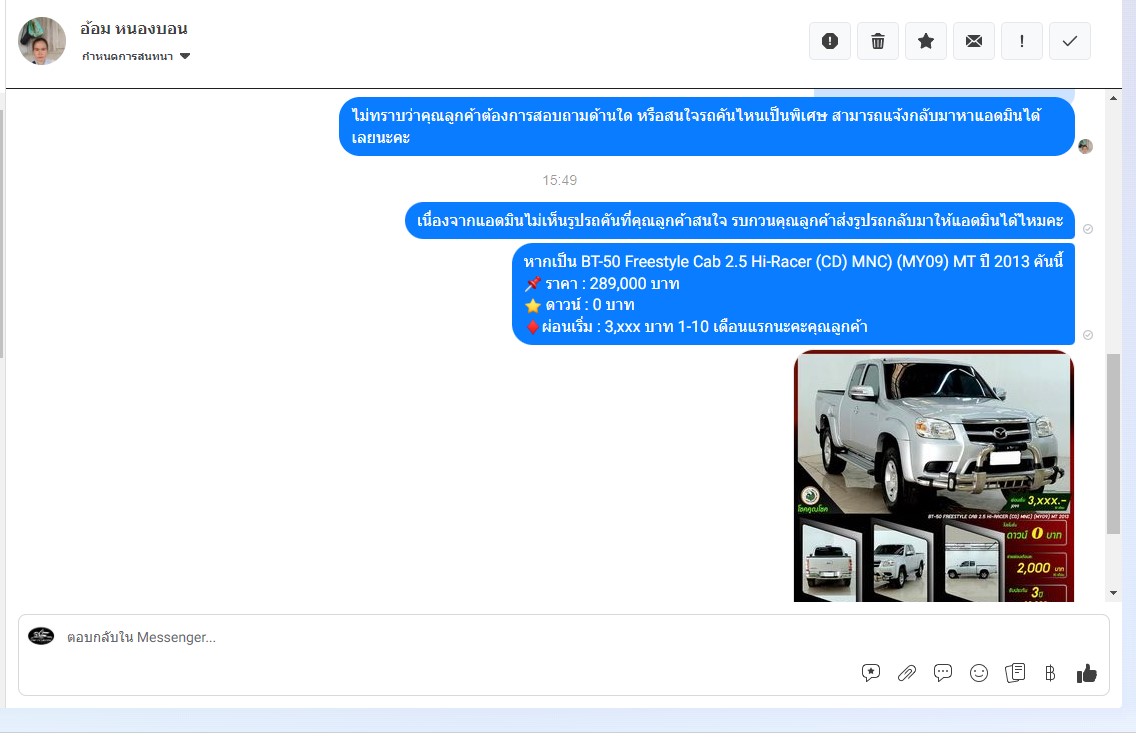Click the Baht payment request icon
This screenshot has width=1136, height=752.
(1050, 673)
